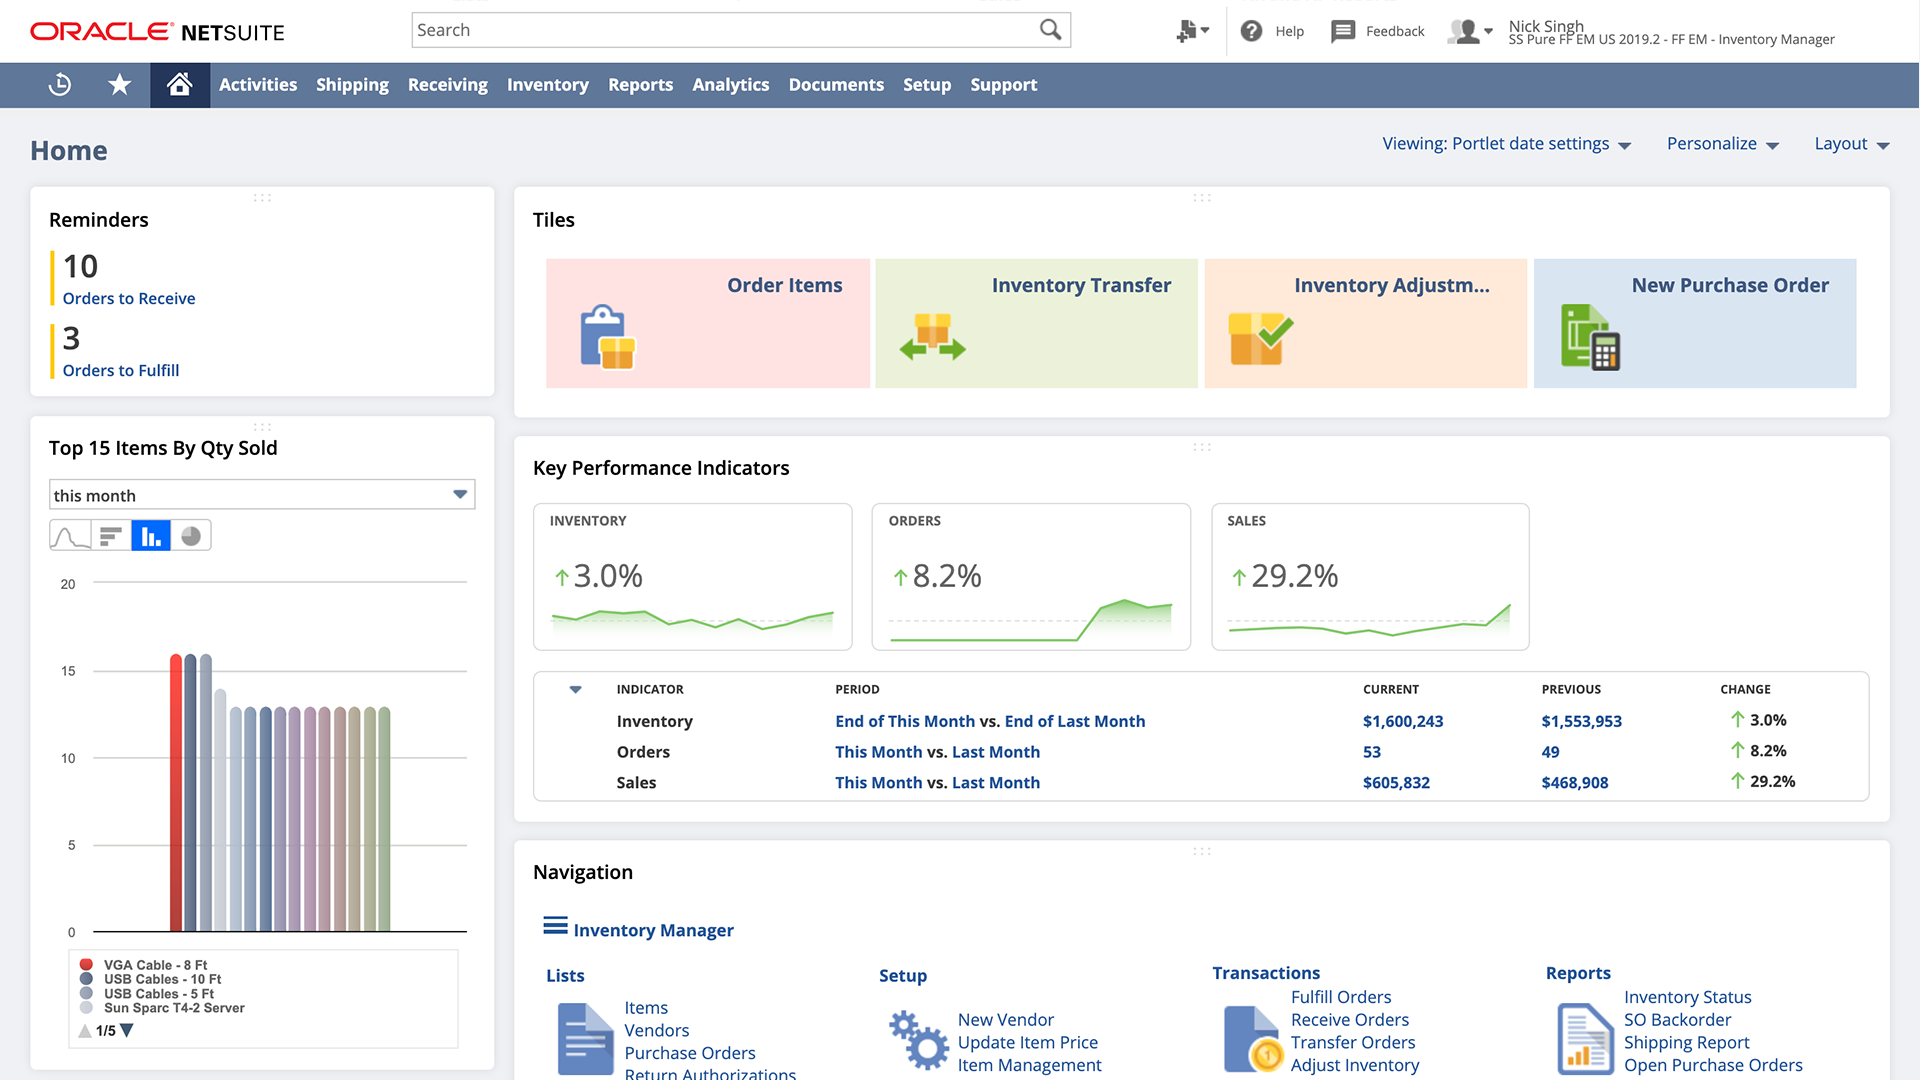Open the Orders to Receive reminder
The width and height of the screenshot is (1920, 1080).
pos(128,298)
